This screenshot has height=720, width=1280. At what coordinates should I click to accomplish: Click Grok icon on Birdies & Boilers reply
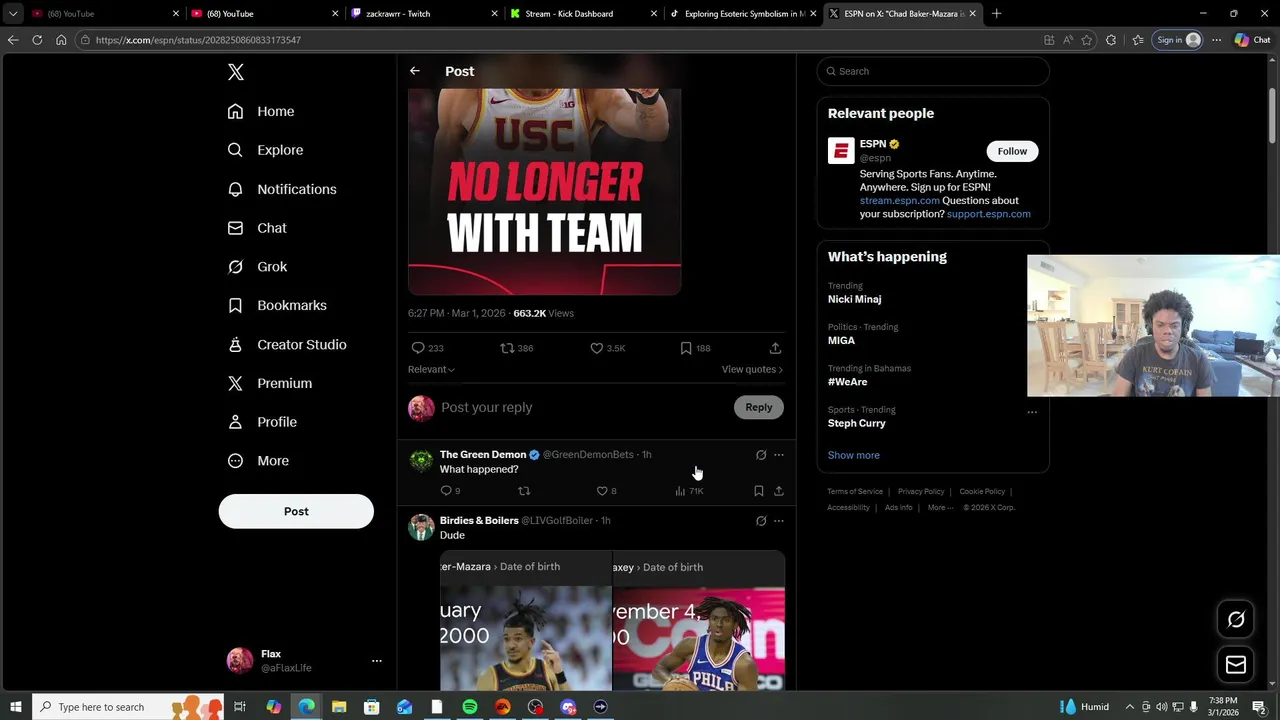tap(761, 521)
